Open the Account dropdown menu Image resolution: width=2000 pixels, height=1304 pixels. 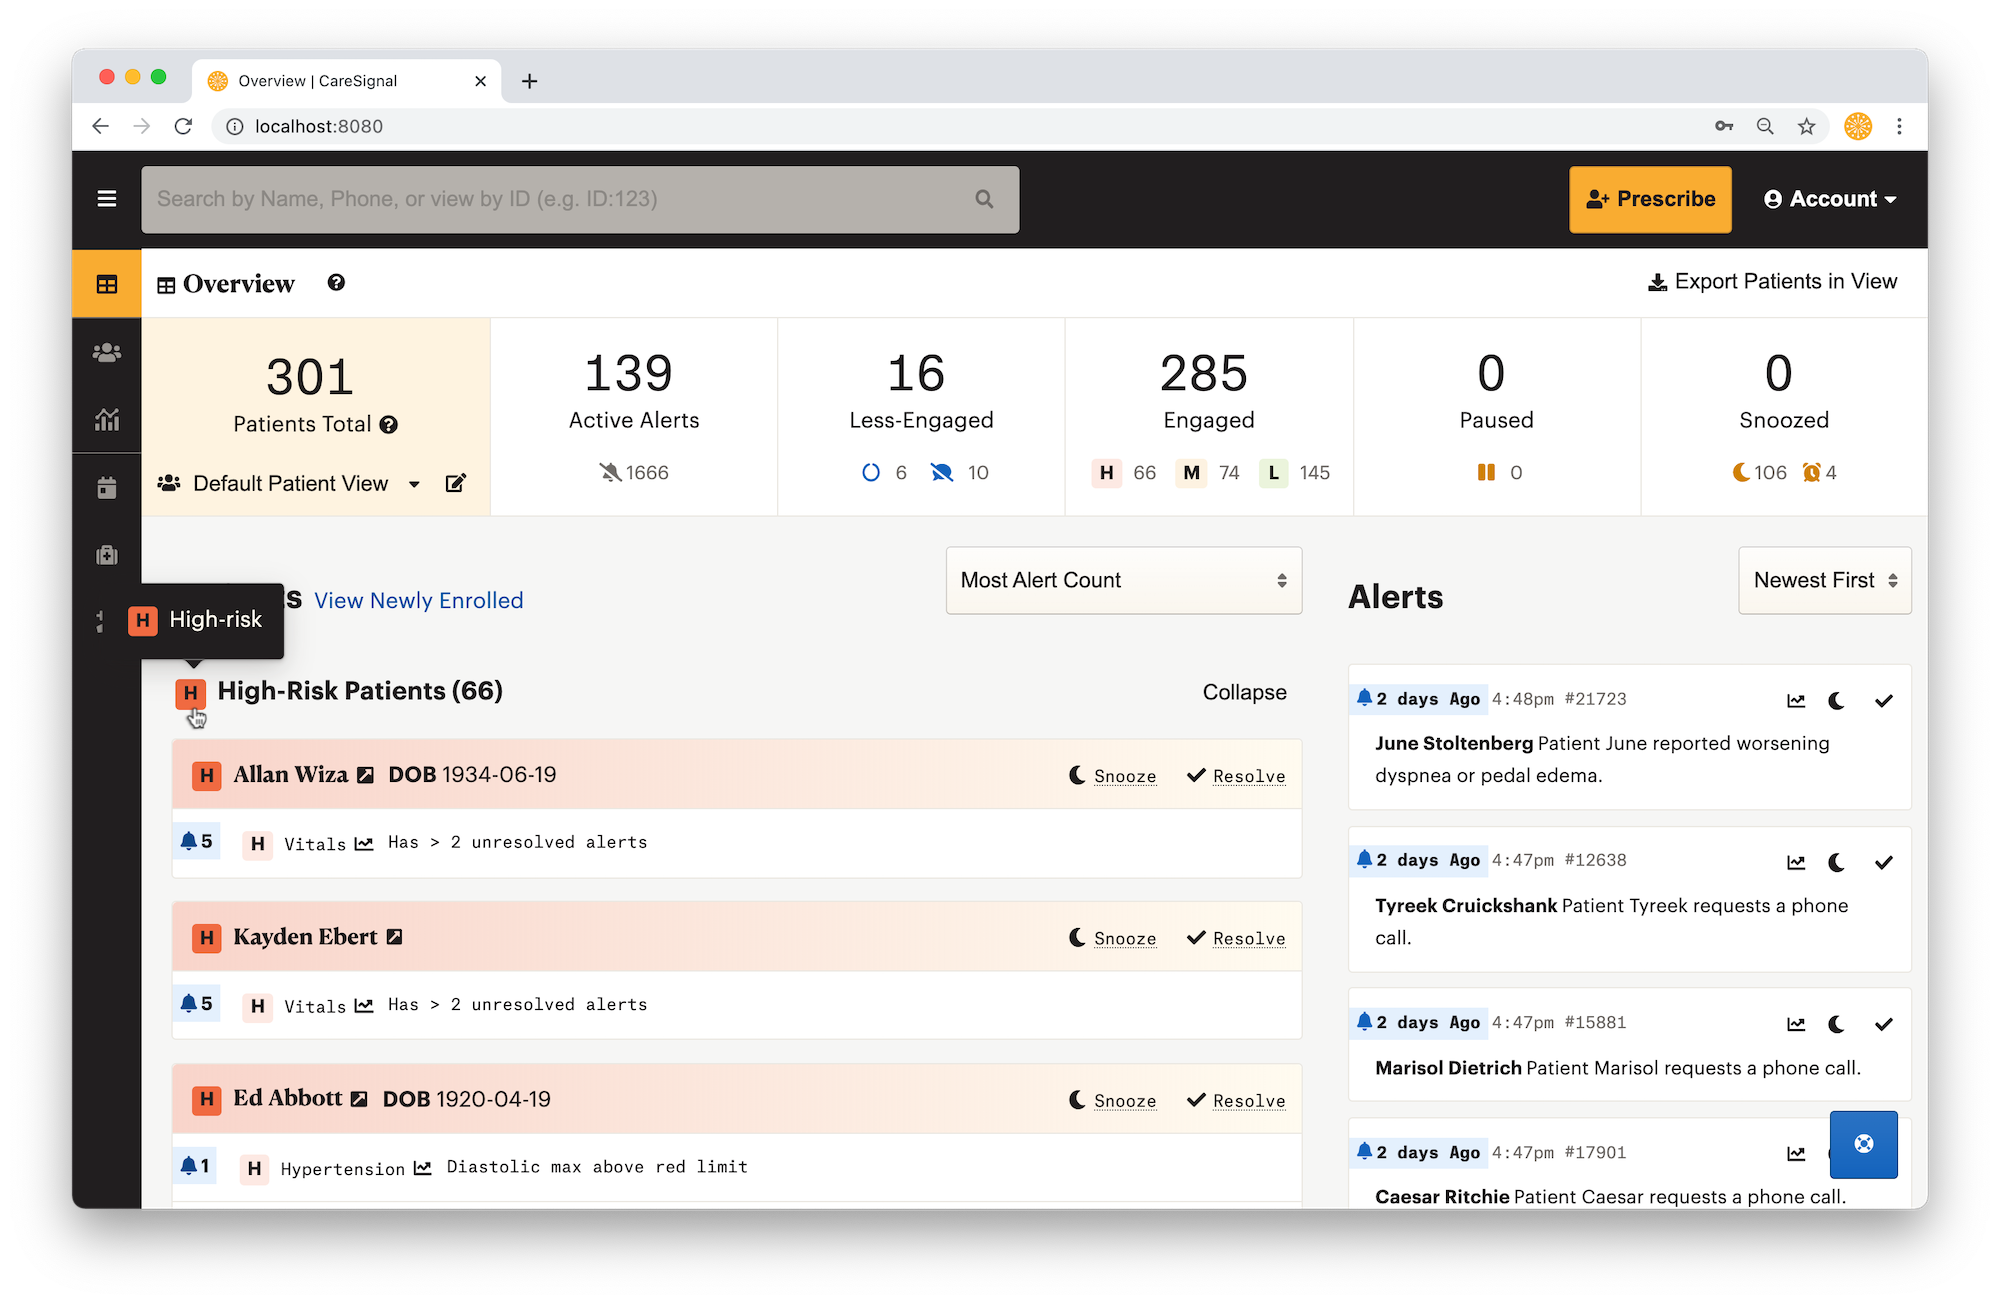point(1830,199)
